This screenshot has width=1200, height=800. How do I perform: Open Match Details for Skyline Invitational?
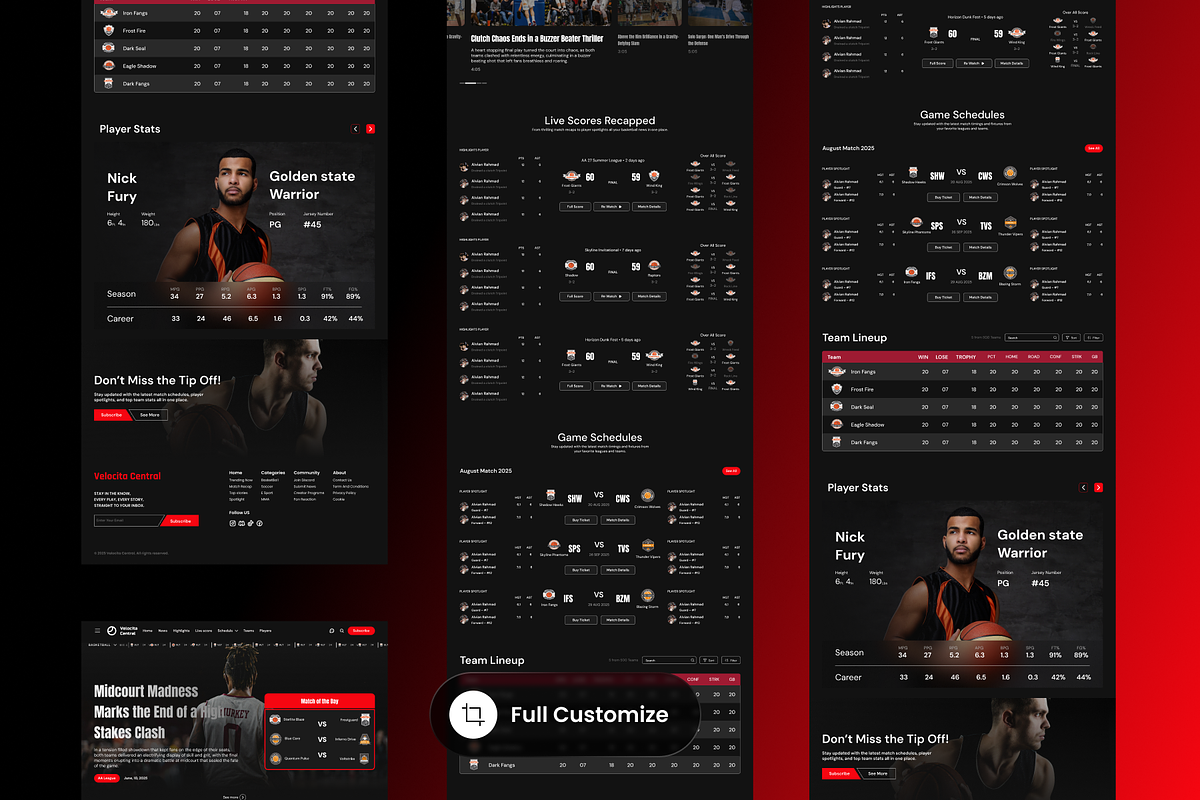pyautogui.click(x=649, y=296)
